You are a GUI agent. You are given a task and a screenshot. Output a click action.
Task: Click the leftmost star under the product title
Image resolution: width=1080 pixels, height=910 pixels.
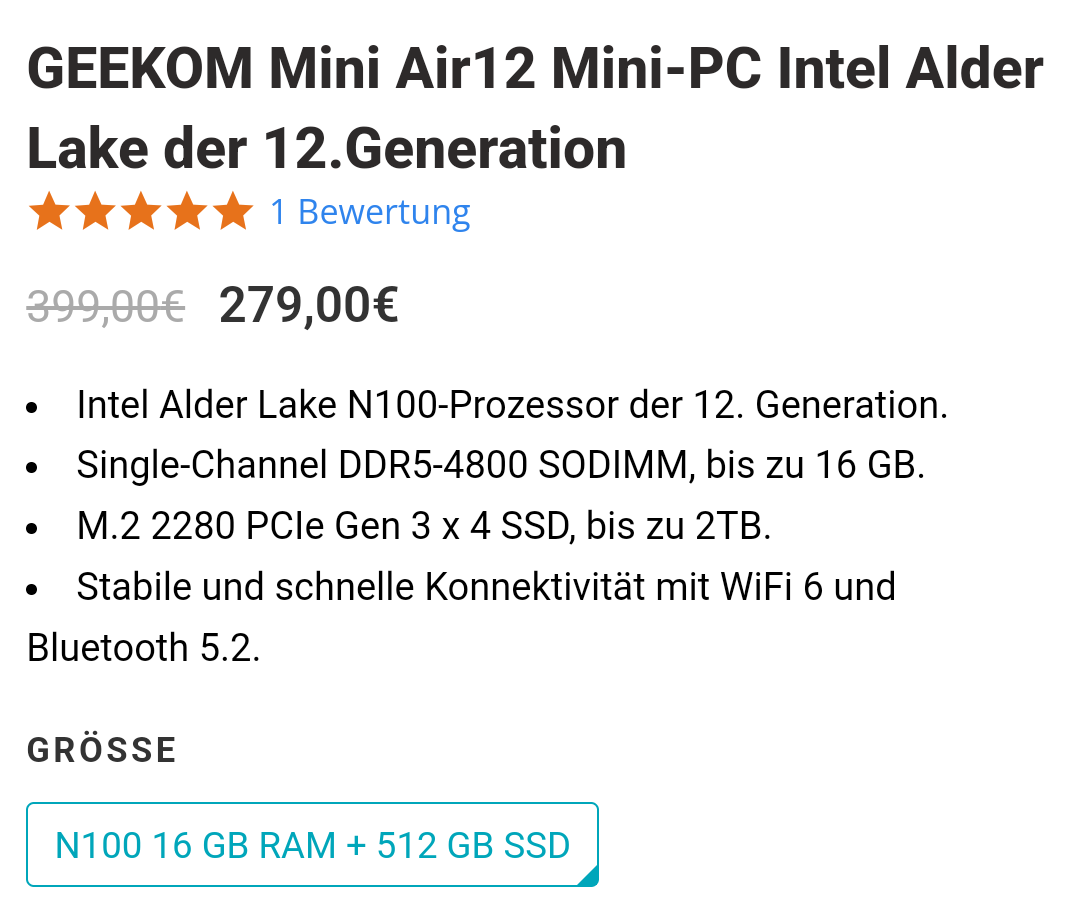click(x=50, y=211)
